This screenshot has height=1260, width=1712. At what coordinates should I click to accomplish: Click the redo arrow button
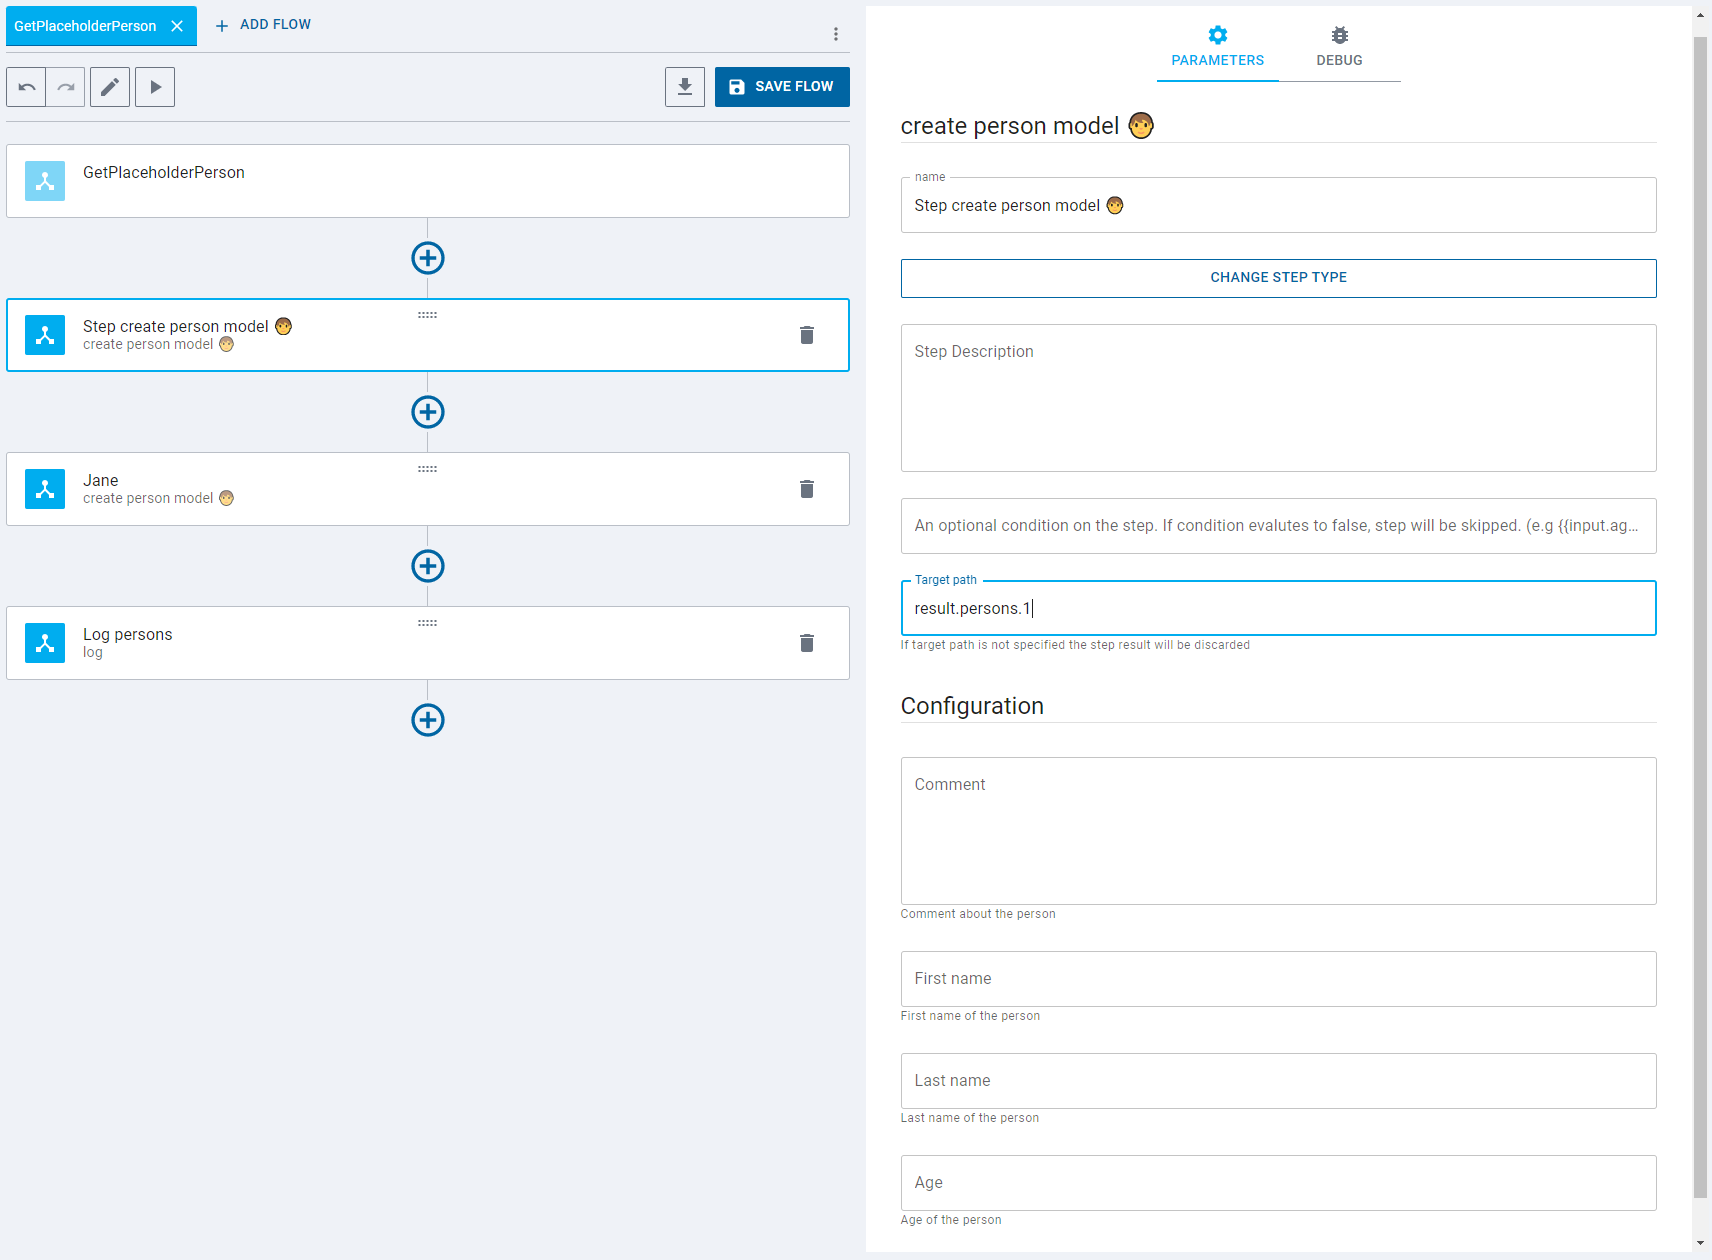coord(66,87)
